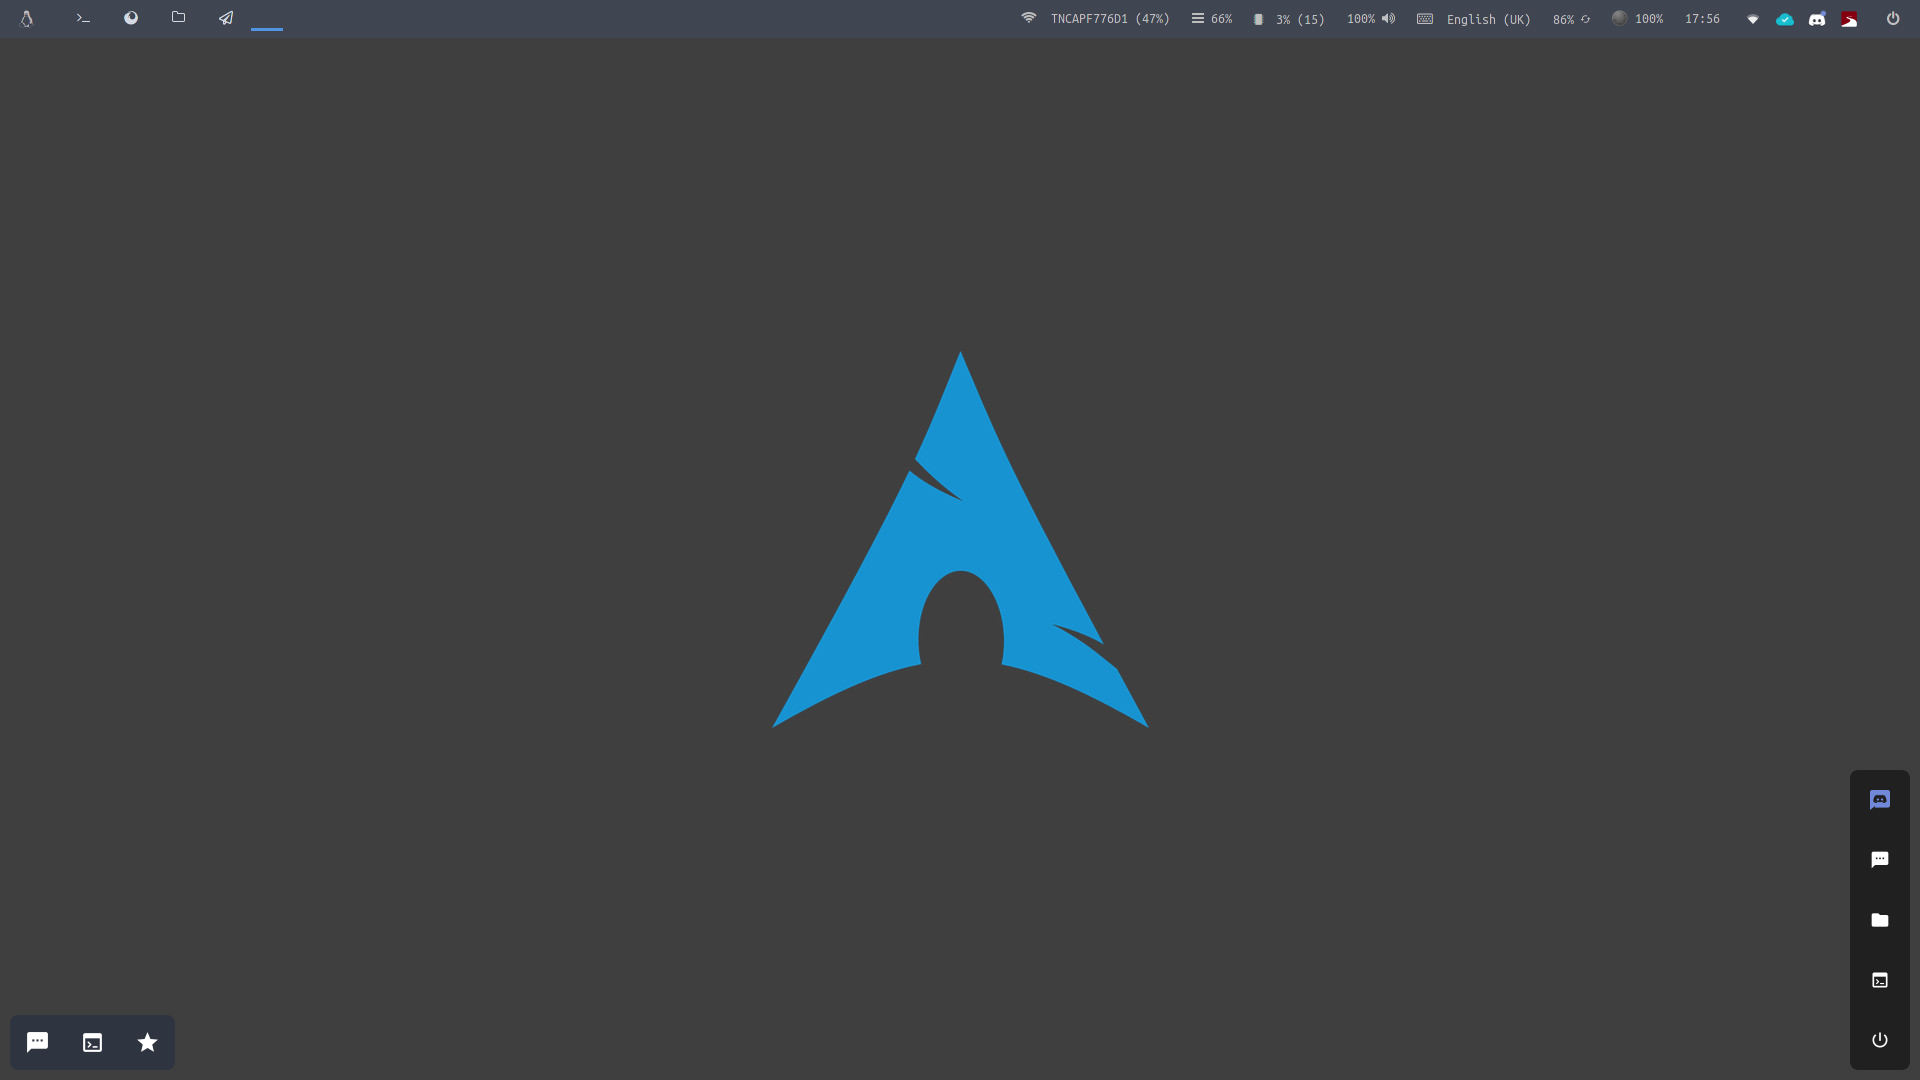Open the file manager from top bar
1920x1080 pixels.
[x=178, y=17]
